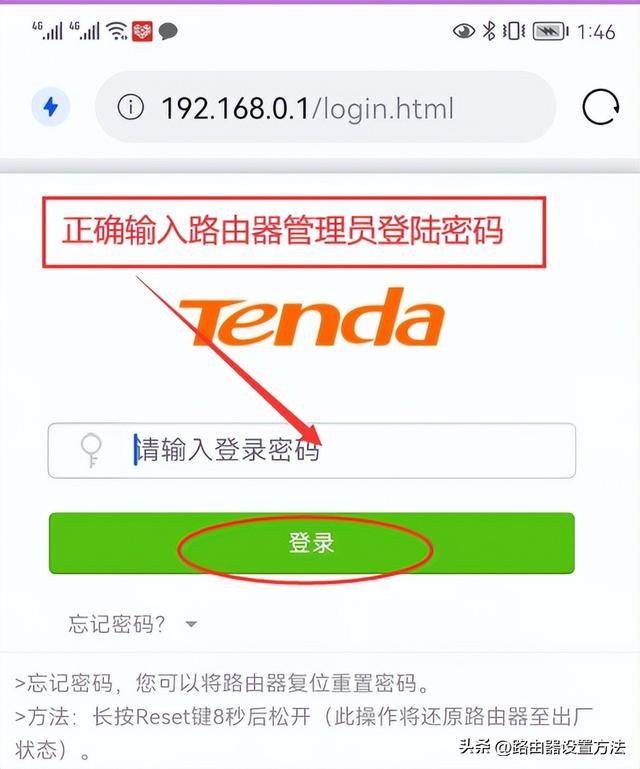Viewport: 640px width, 769px height.
Task: Tap the blue lightning bolt icon
Action: point(51,106)
